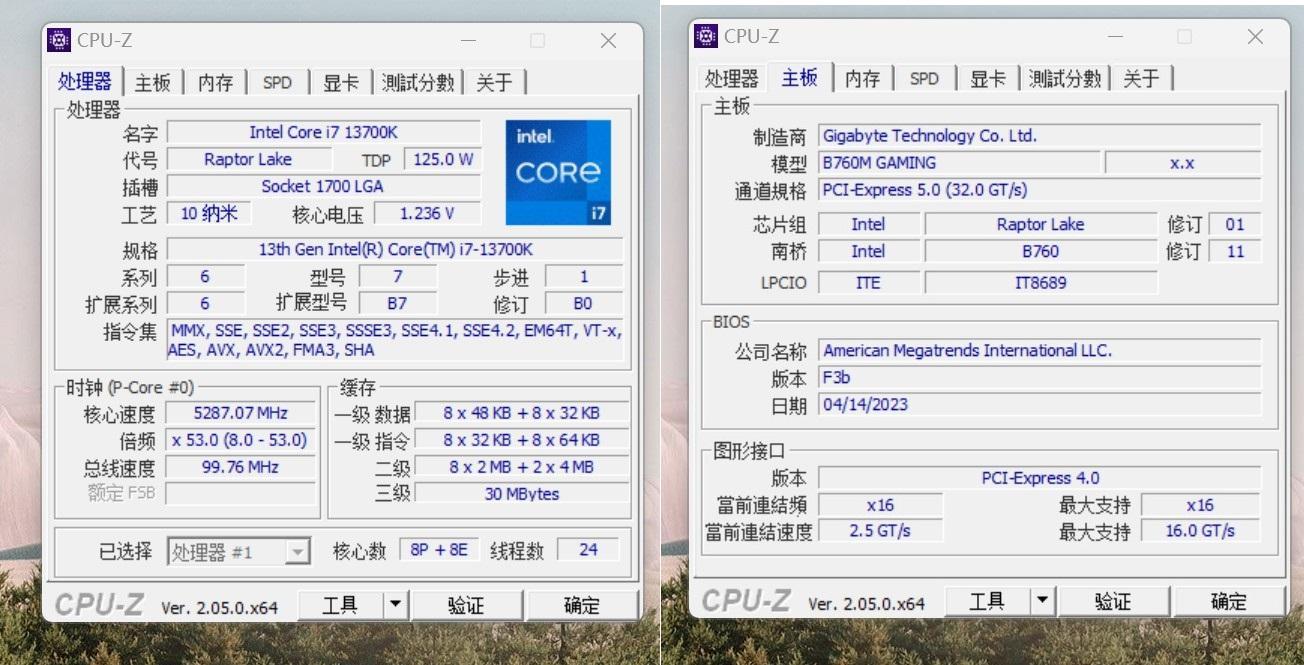This screenshot has height=665, width=1304.
Task: Open 关于 tab in the right window
Action: (x=1141, y=78)
